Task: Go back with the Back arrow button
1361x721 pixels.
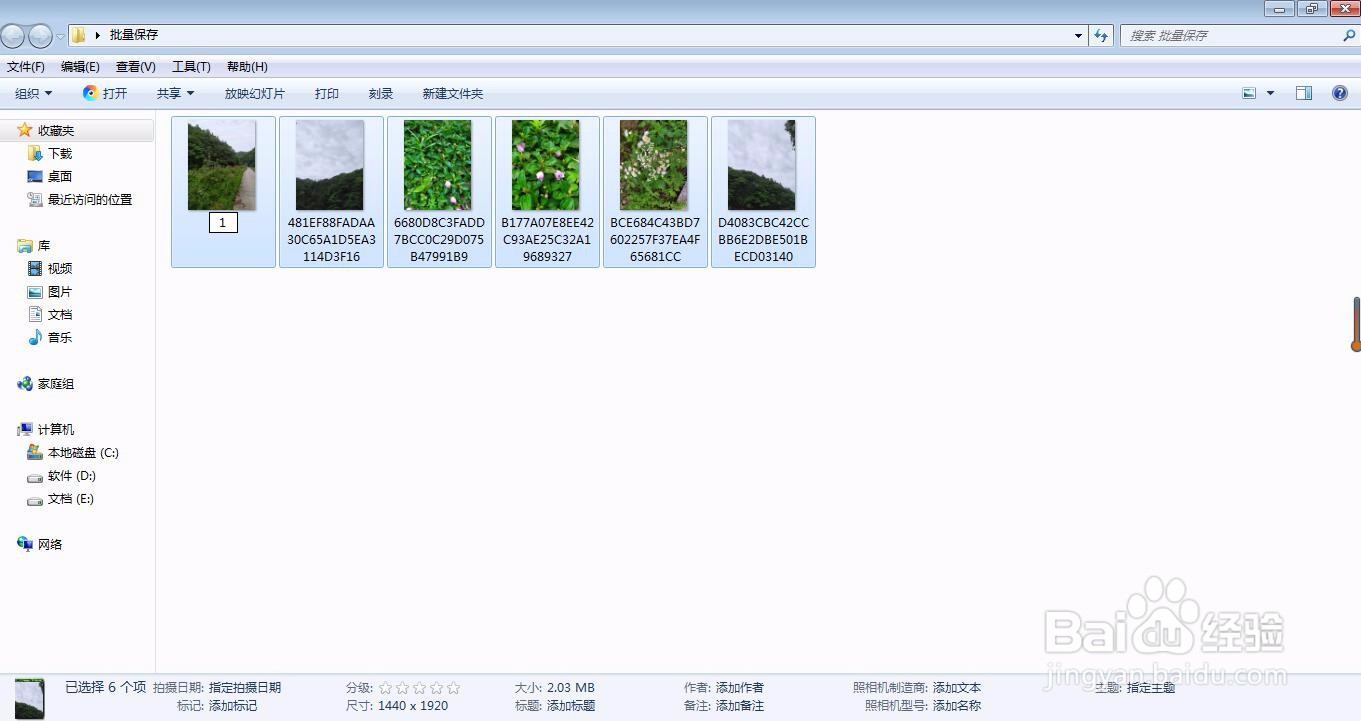Action: pyautogui.click(x=12, y=36)
